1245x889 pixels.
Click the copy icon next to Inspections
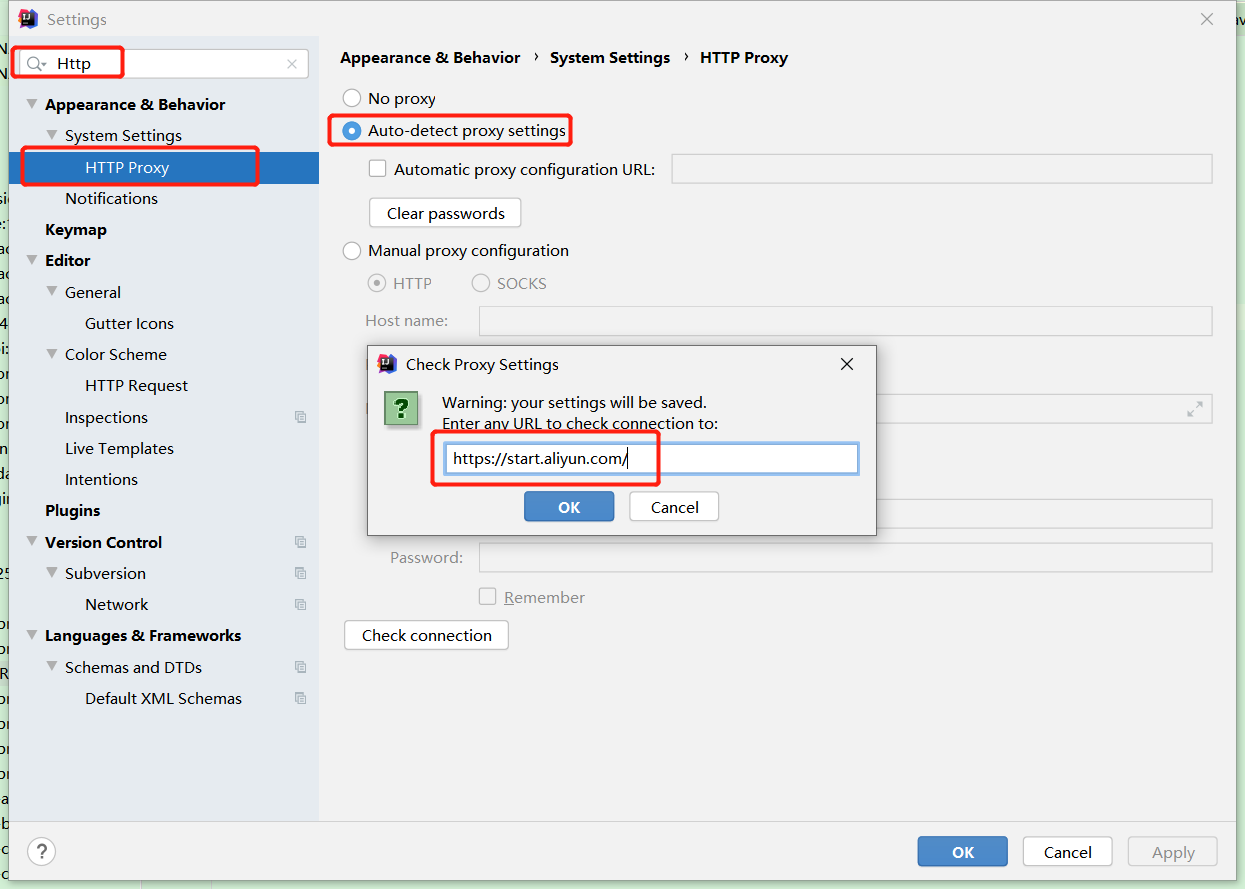[x=300, y=417]
